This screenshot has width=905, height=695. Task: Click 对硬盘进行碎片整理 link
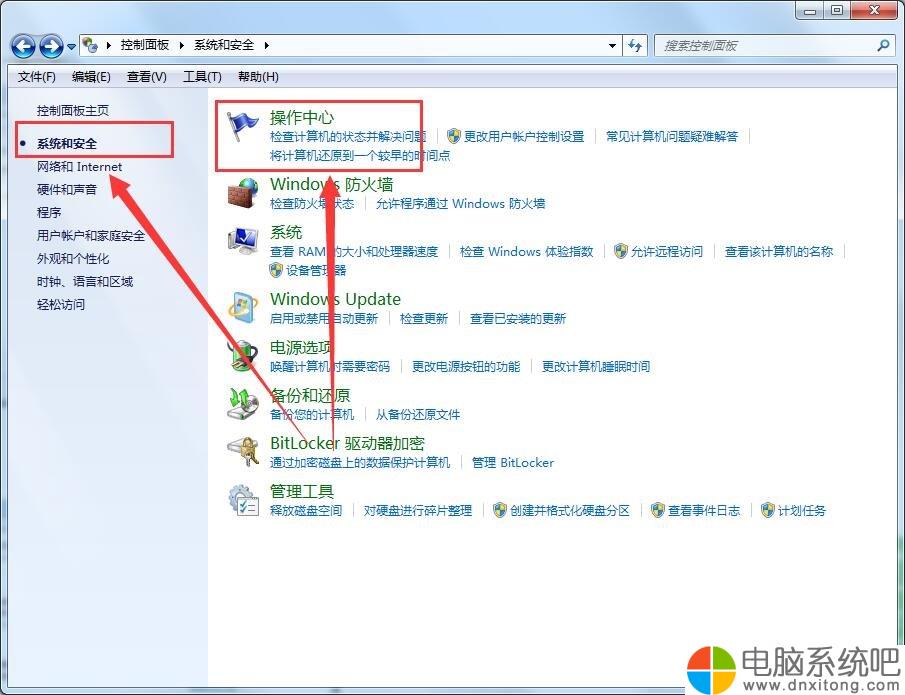(x=417, y=511)
